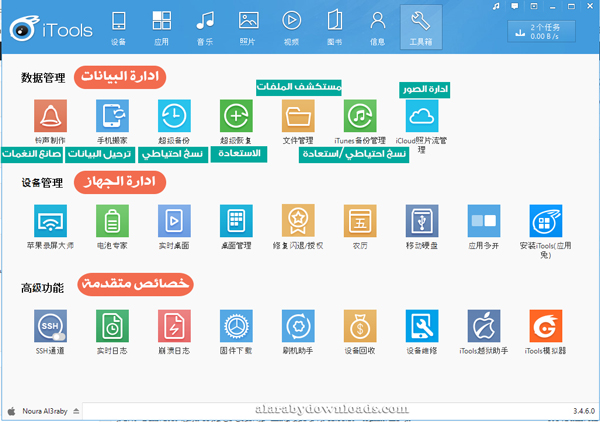Switch to the Device tab
The width and height of the screenshot is (600, 422).
pyautogui.click(x=118, y=28)
